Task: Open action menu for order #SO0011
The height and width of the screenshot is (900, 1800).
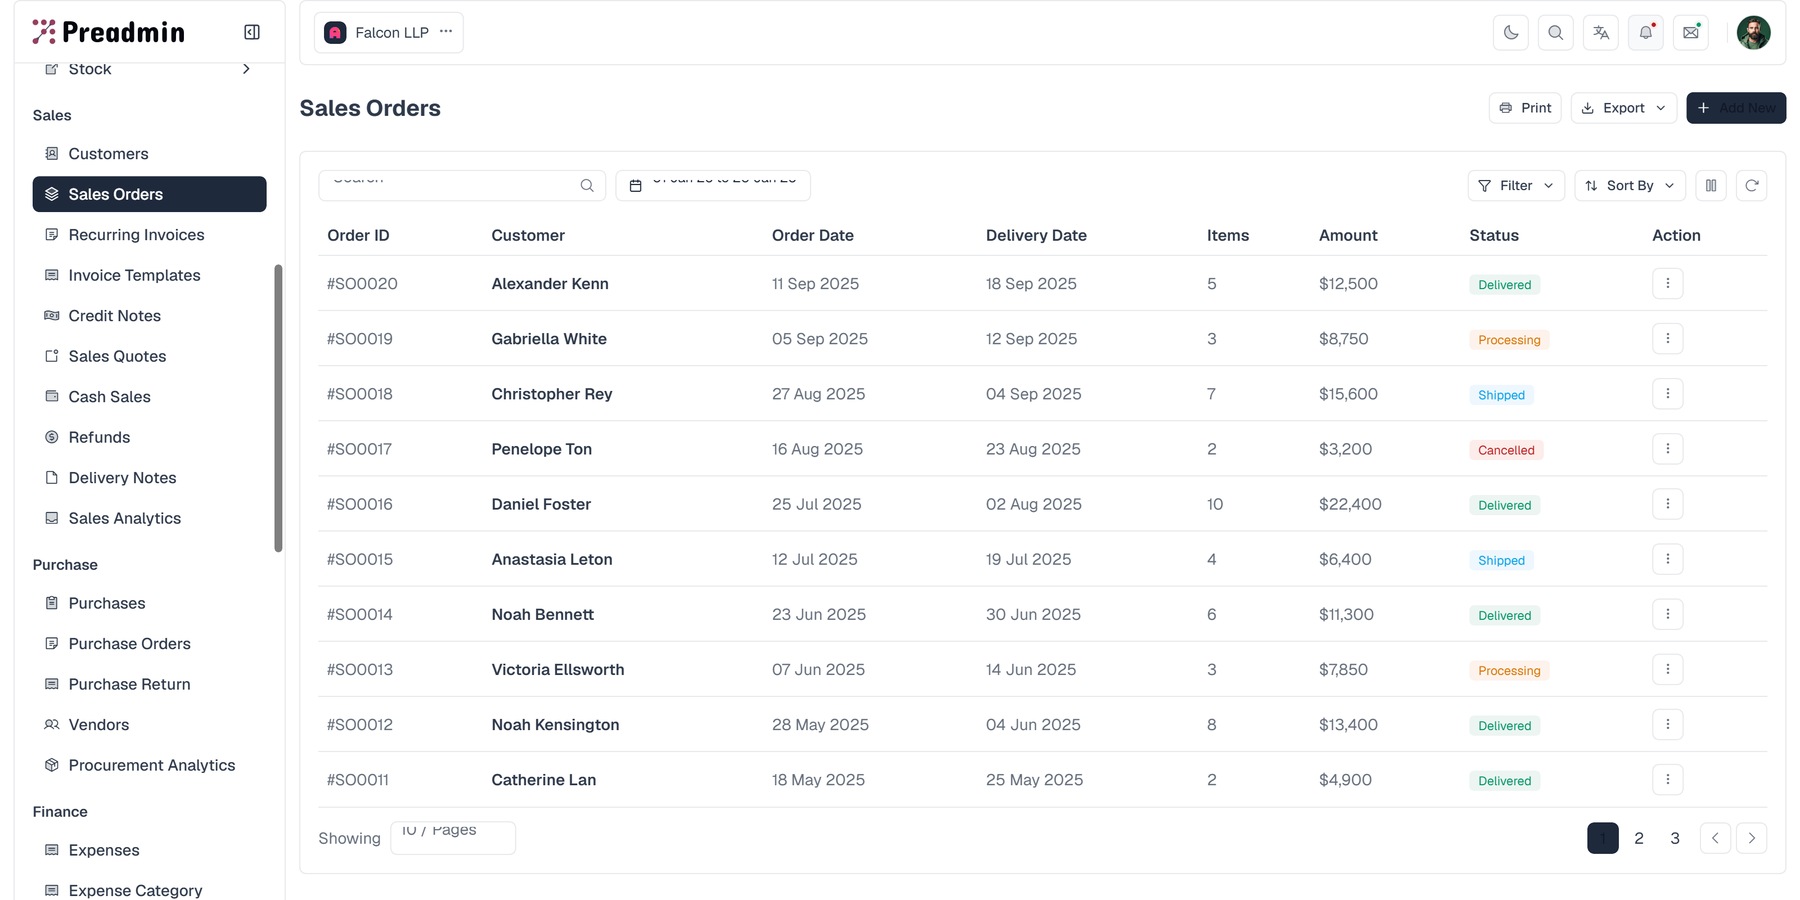Action: (1668, 779)
